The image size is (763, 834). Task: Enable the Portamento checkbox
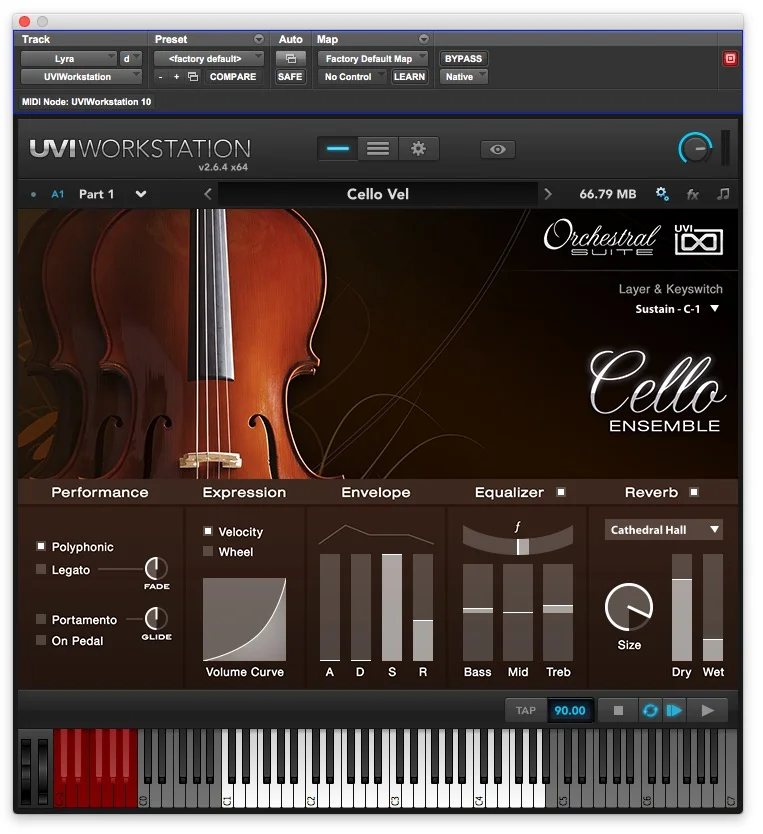pyautogui.click(x=40, y=619)
